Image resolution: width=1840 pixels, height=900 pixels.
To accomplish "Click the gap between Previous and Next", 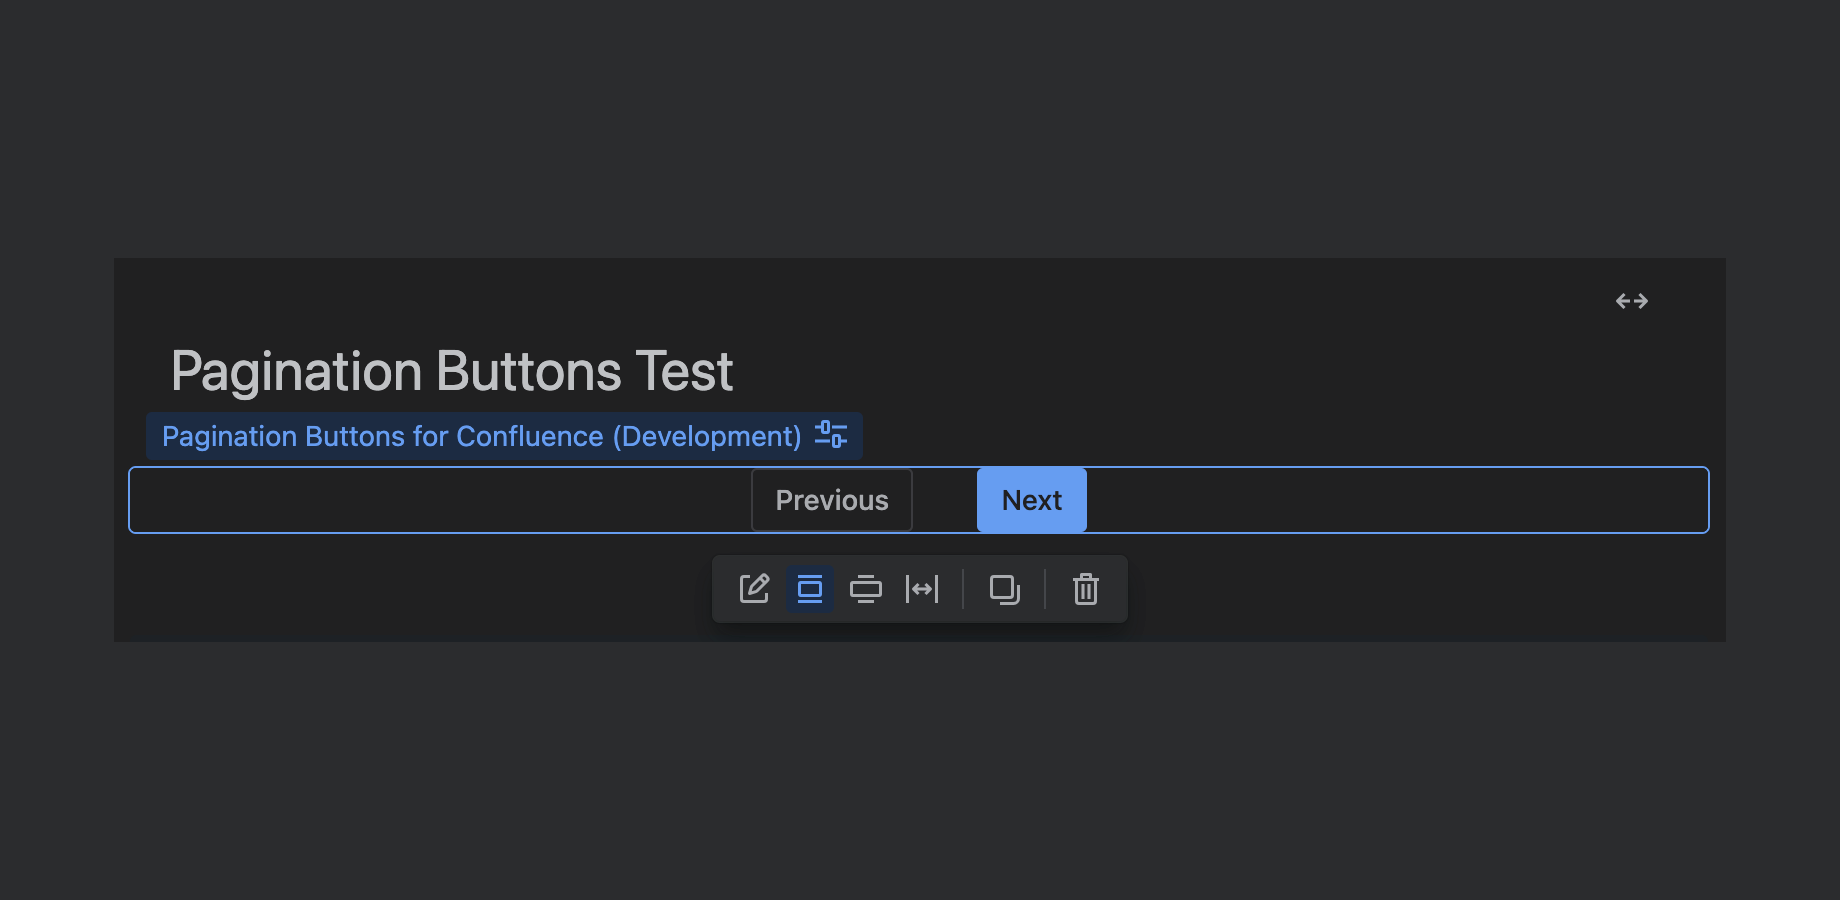I will click(x=944, y=500).
